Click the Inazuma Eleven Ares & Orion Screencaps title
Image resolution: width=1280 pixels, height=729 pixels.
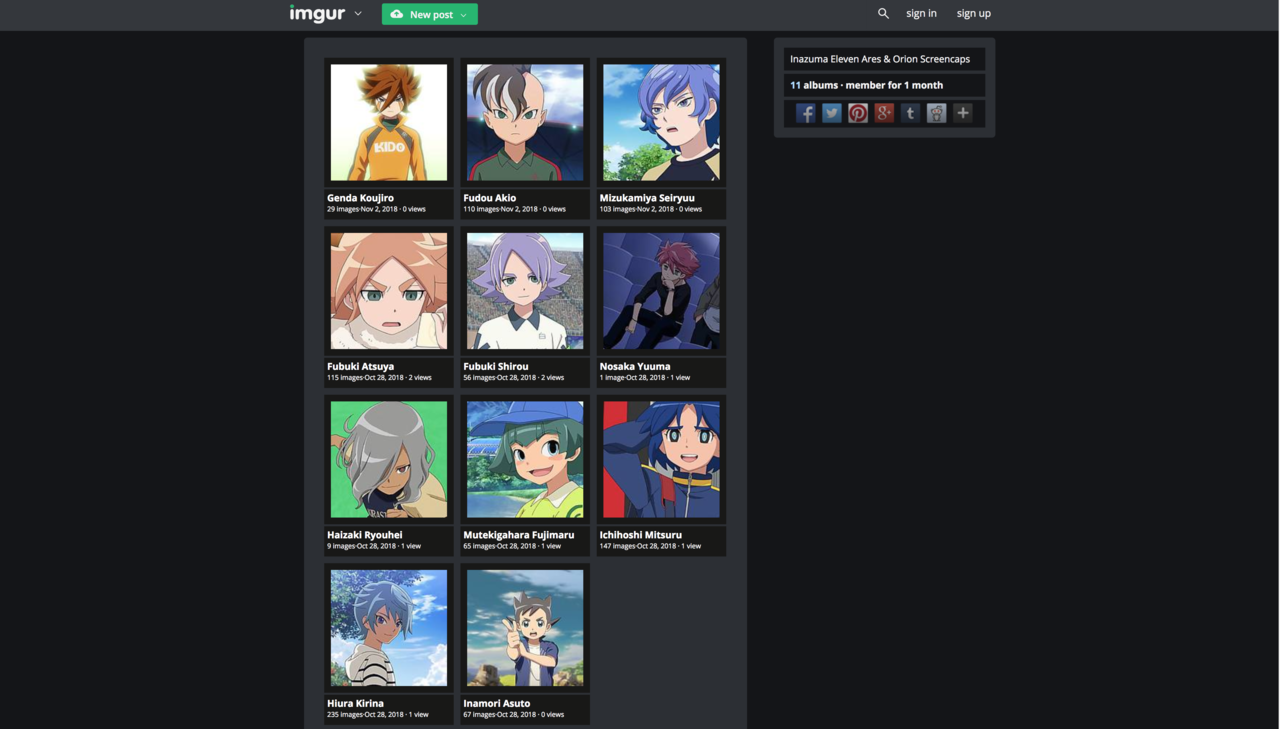pos(880,59)
